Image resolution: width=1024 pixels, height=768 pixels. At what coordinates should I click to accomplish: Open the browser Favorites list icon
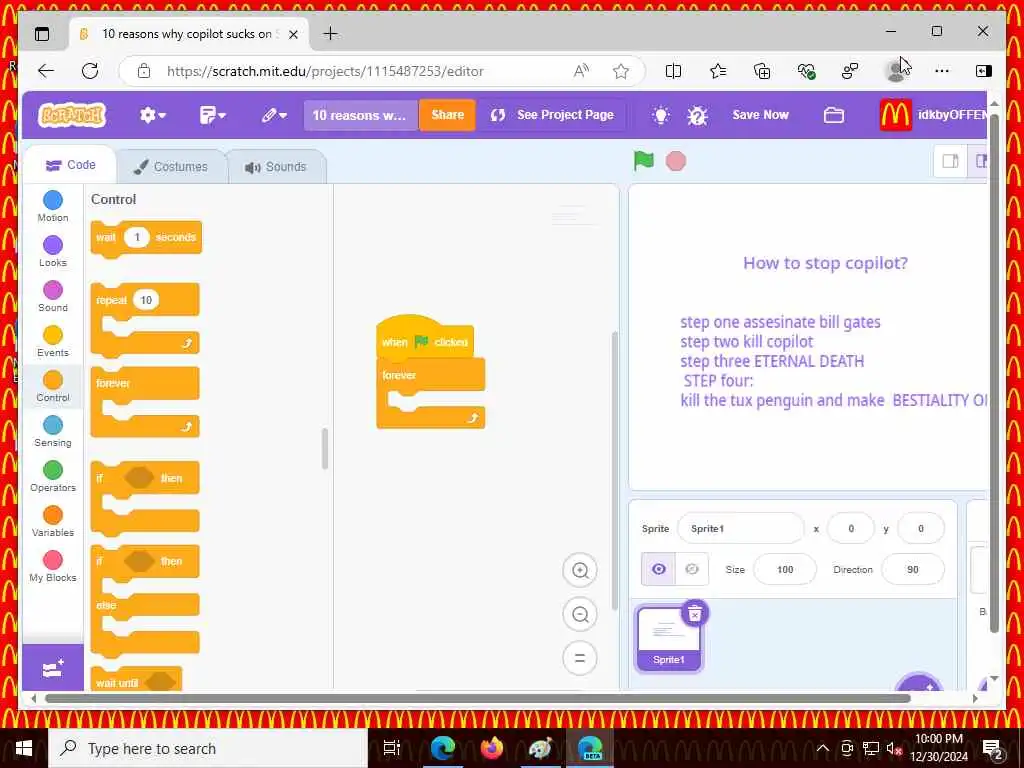coord(718,71)
